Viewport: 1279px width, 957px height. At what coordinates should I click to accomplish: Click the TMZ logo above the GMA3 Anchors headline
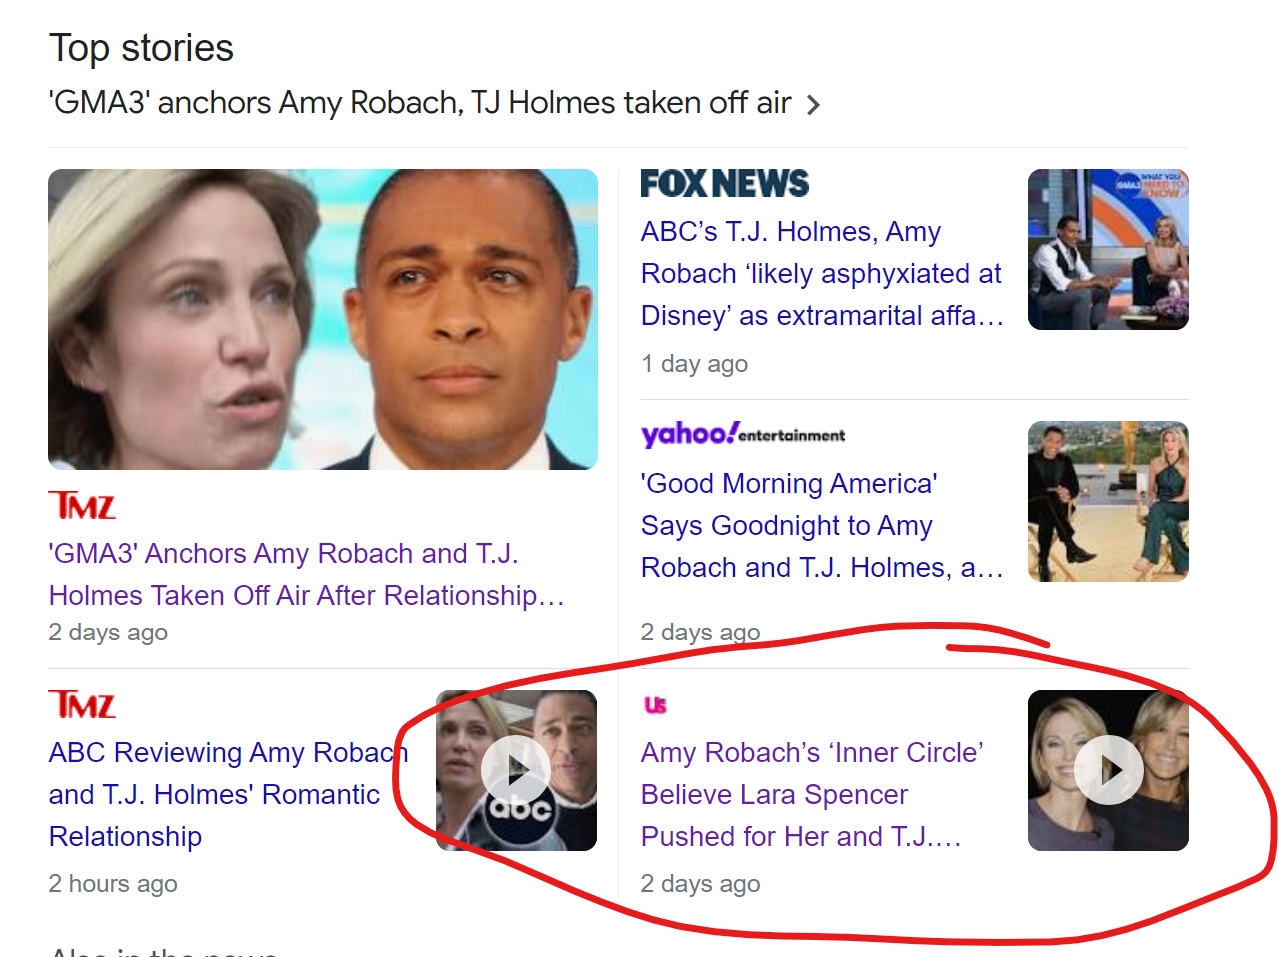[x=83, y=505]
